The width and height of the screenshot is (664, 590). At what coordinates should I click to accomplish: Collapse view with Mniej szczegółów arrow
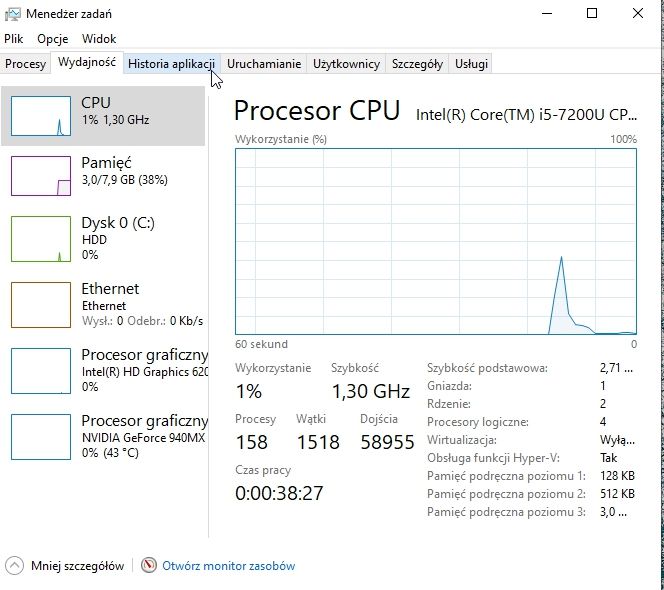(14, 565)
